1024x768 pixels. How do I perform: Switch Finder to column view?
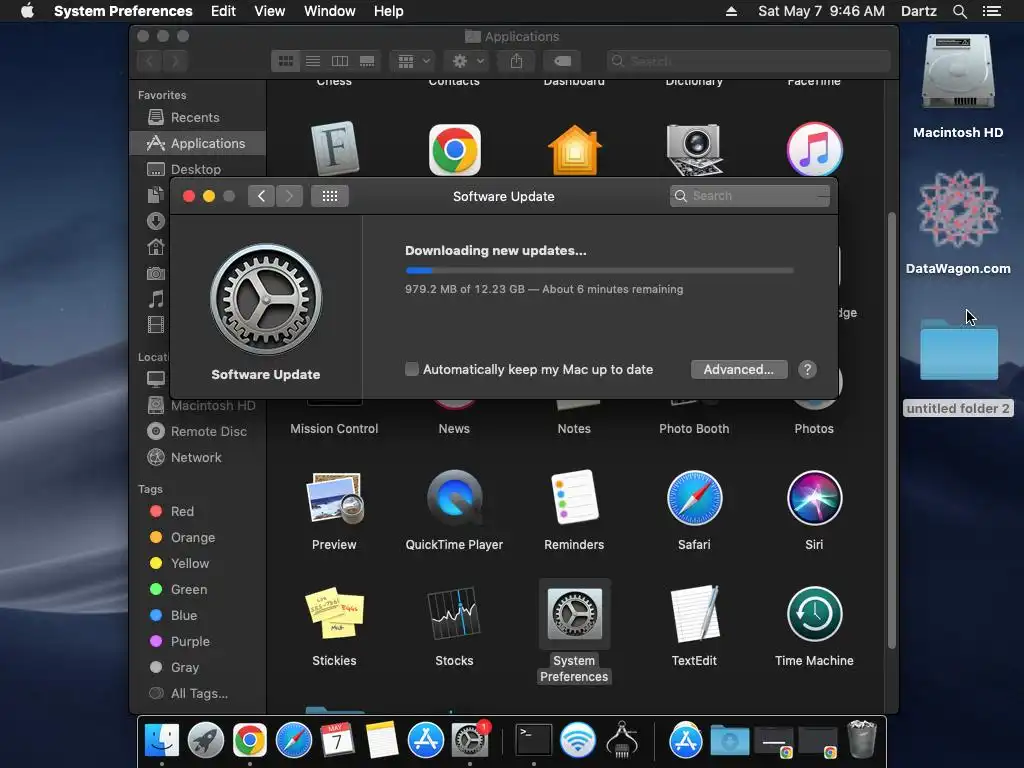(x=340, y=61)
